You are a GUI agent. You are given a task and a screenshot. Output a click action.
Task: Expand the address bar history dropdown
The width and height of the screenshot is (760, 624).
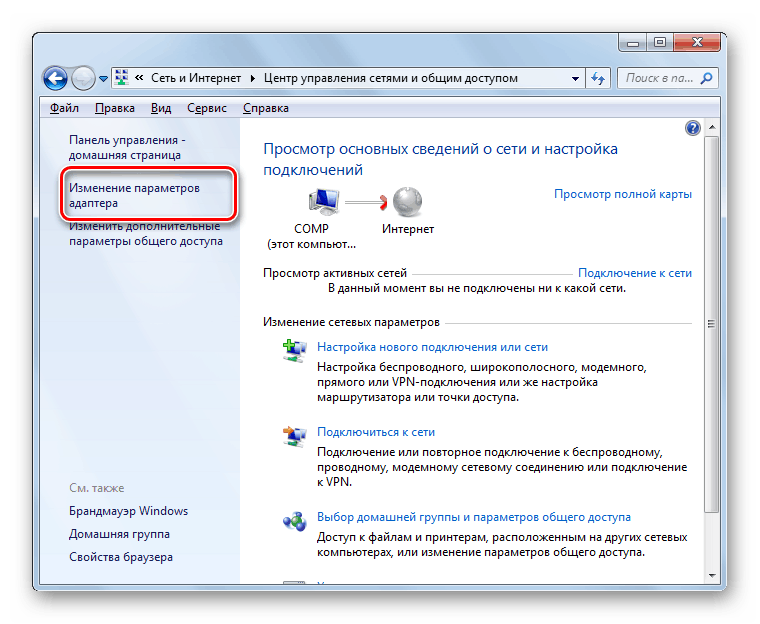575,78
